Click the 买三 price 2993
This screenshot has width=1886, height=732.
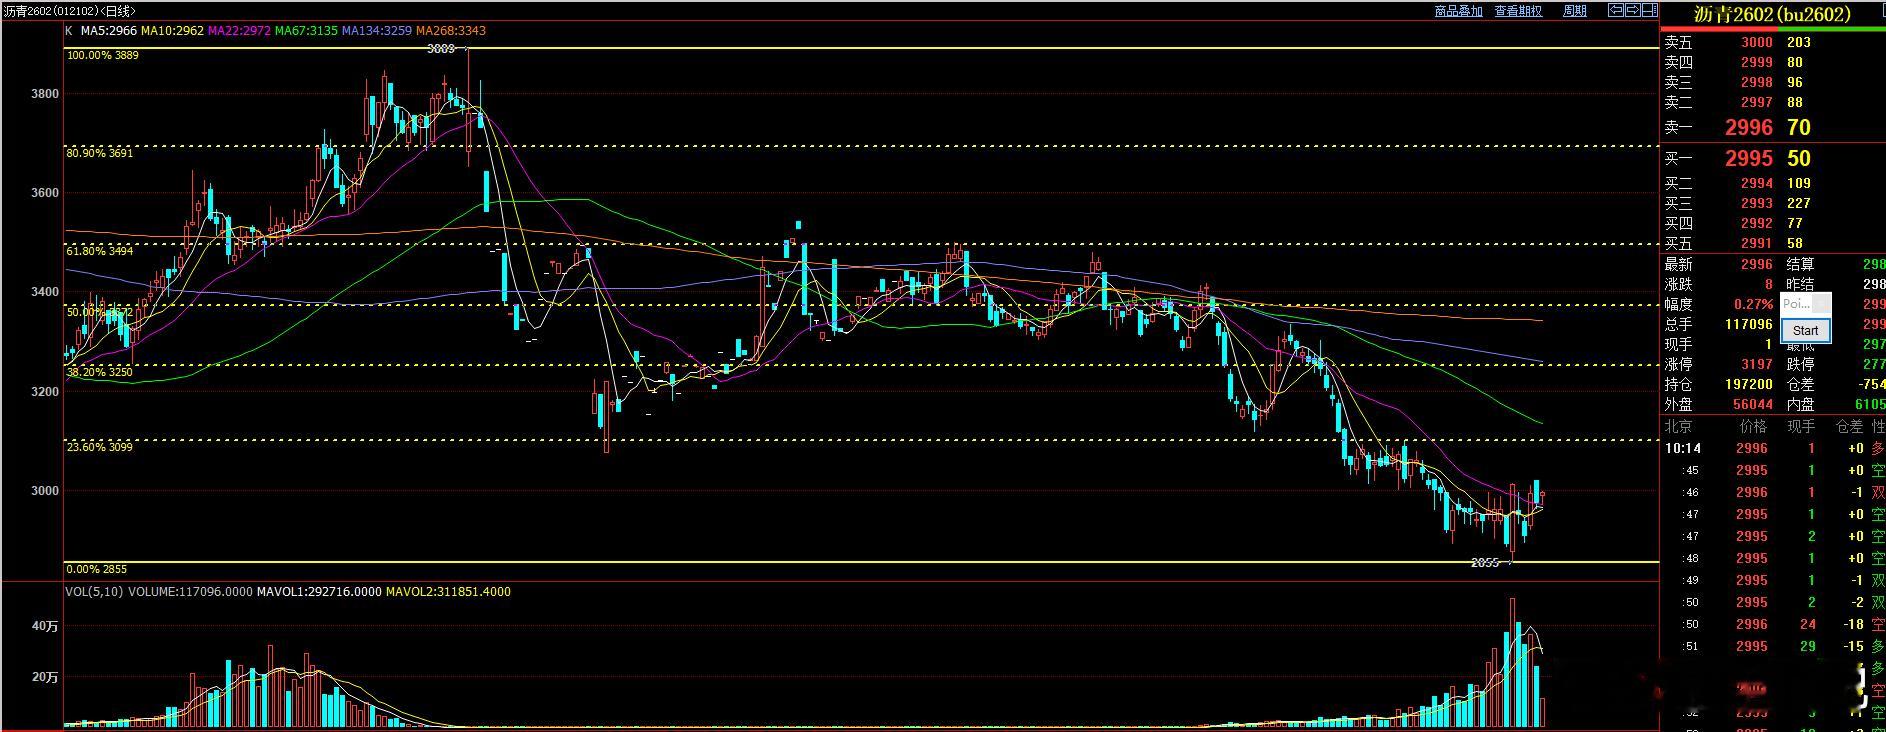[1756, 203]
